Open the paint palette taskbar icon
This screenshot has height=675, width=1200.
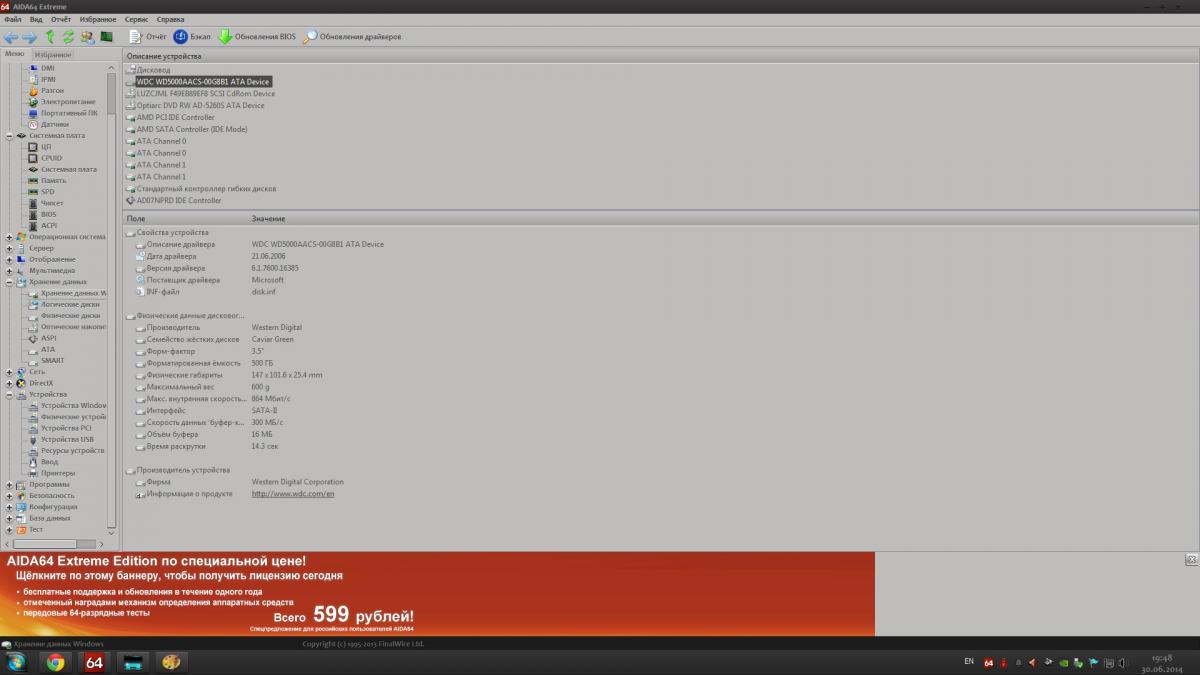click(171, 662)
